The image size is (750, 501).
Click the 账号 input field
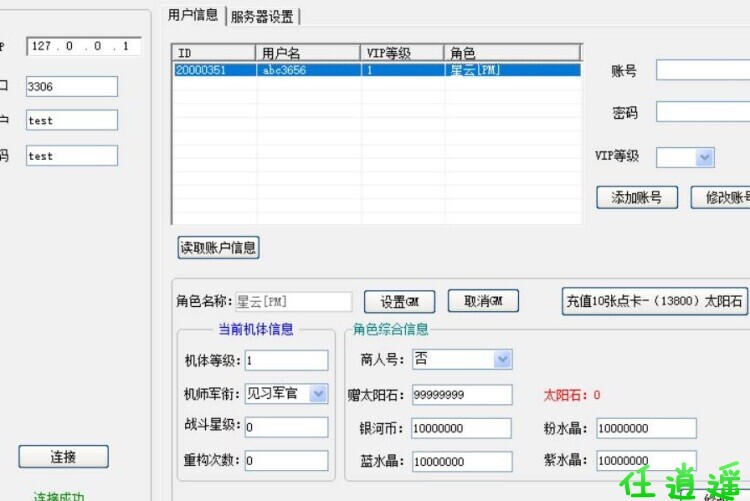click(x=704, y=70)
